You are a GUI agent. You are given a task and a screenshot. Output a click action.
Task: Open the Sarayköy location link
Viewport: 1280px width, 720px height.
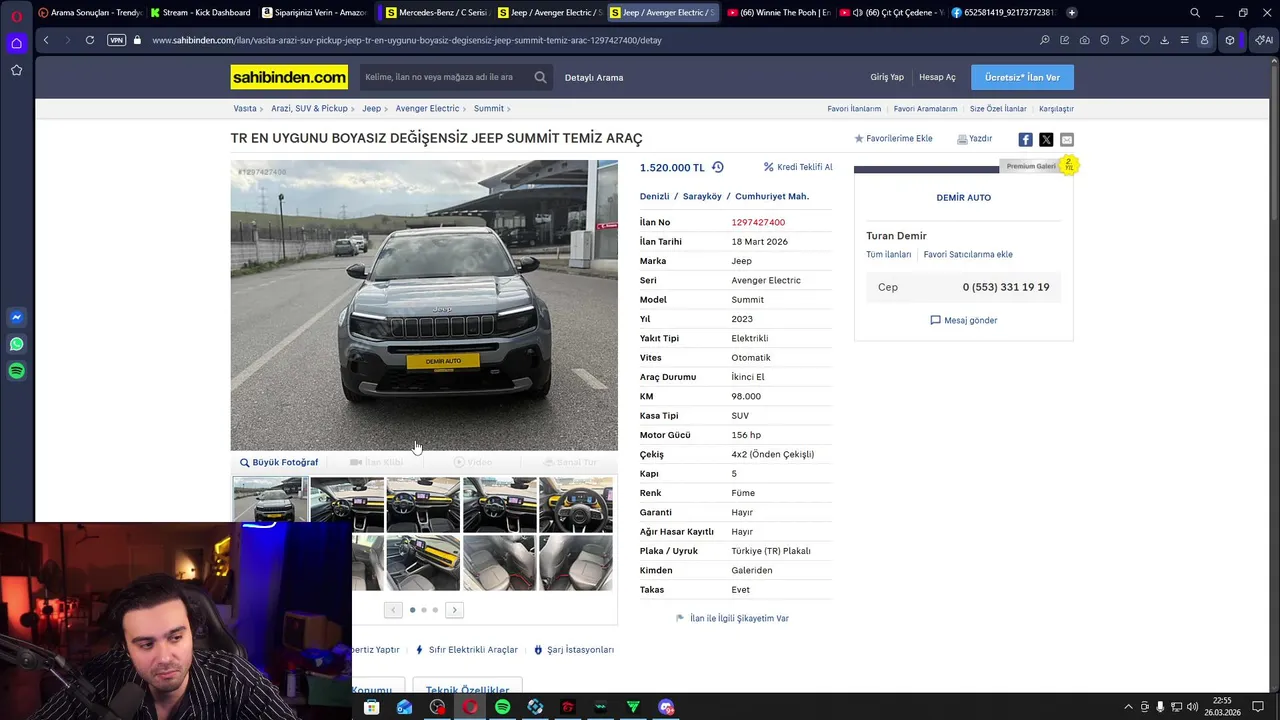point(702,196)
